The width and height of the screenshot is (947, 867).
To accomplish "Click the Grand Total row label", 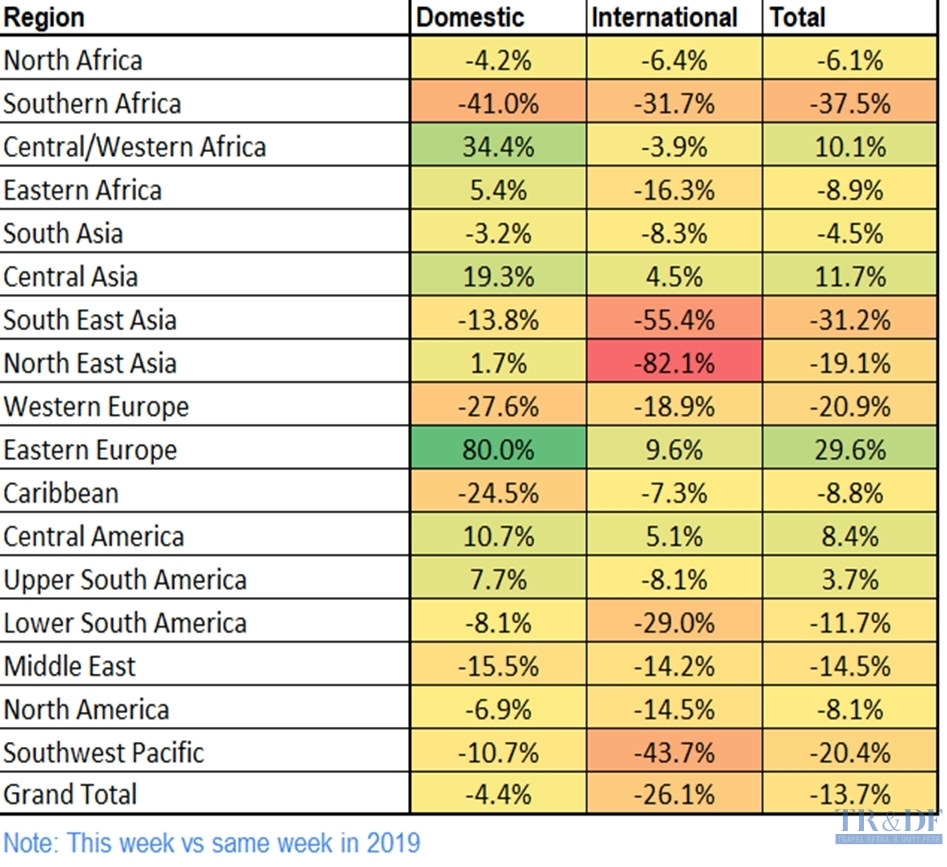I will click(x=71, y=796).
